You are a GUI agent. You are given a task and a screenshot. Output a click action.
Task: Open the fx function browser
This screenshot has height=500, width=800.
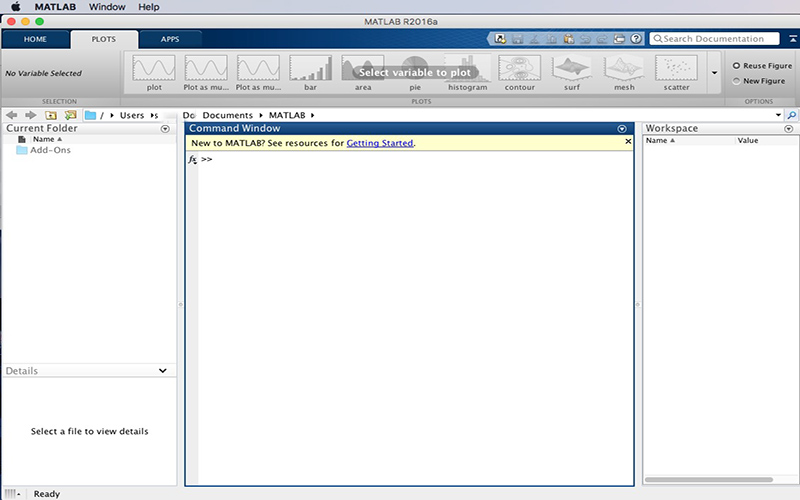(x=192, y=160)
